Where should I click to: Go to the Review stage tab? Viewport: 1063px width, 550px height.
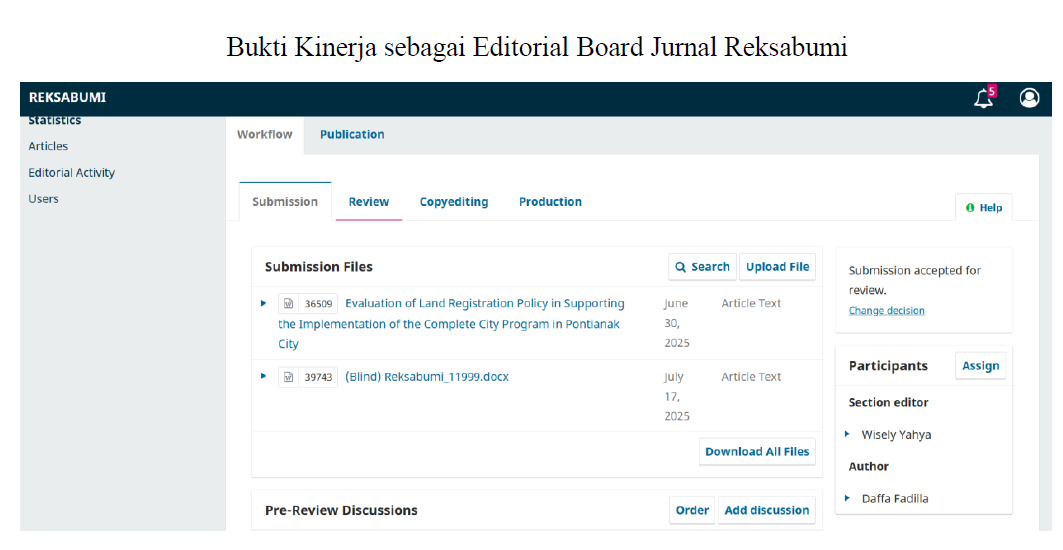click(368, 202)
